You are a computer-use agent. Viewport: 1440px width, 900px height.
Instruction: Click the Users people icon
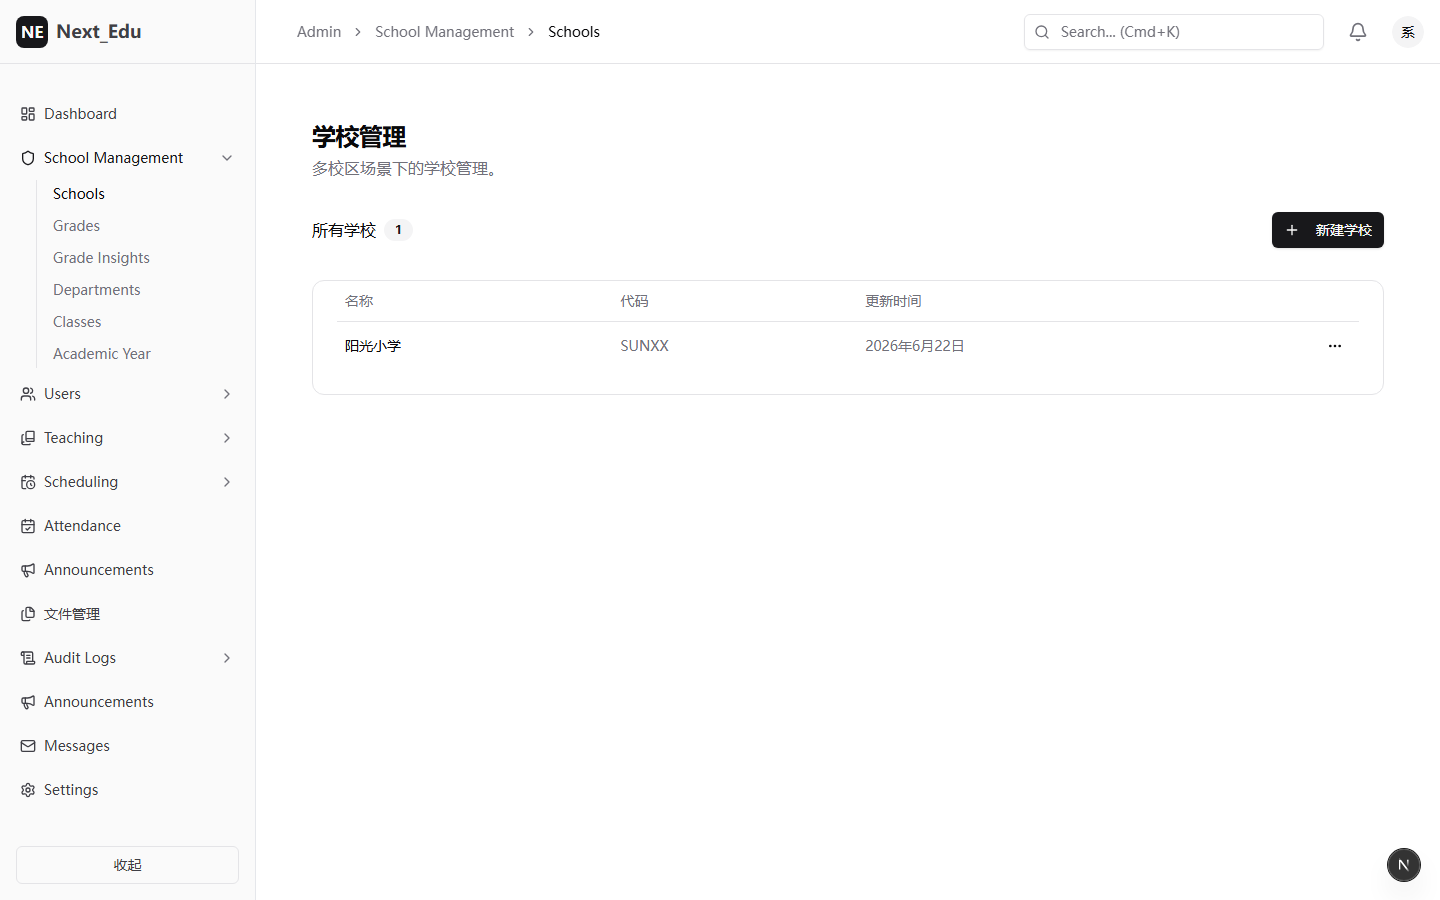click(28, 394)
